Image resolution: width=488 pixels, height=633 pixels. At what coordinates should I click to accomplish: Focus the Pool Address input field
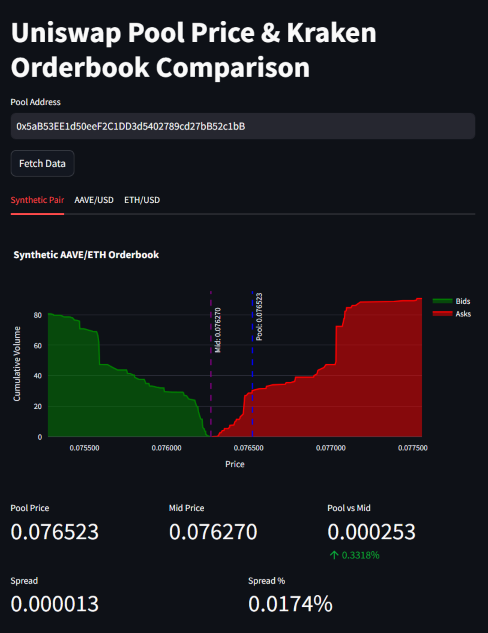click(x=243, y=126)
